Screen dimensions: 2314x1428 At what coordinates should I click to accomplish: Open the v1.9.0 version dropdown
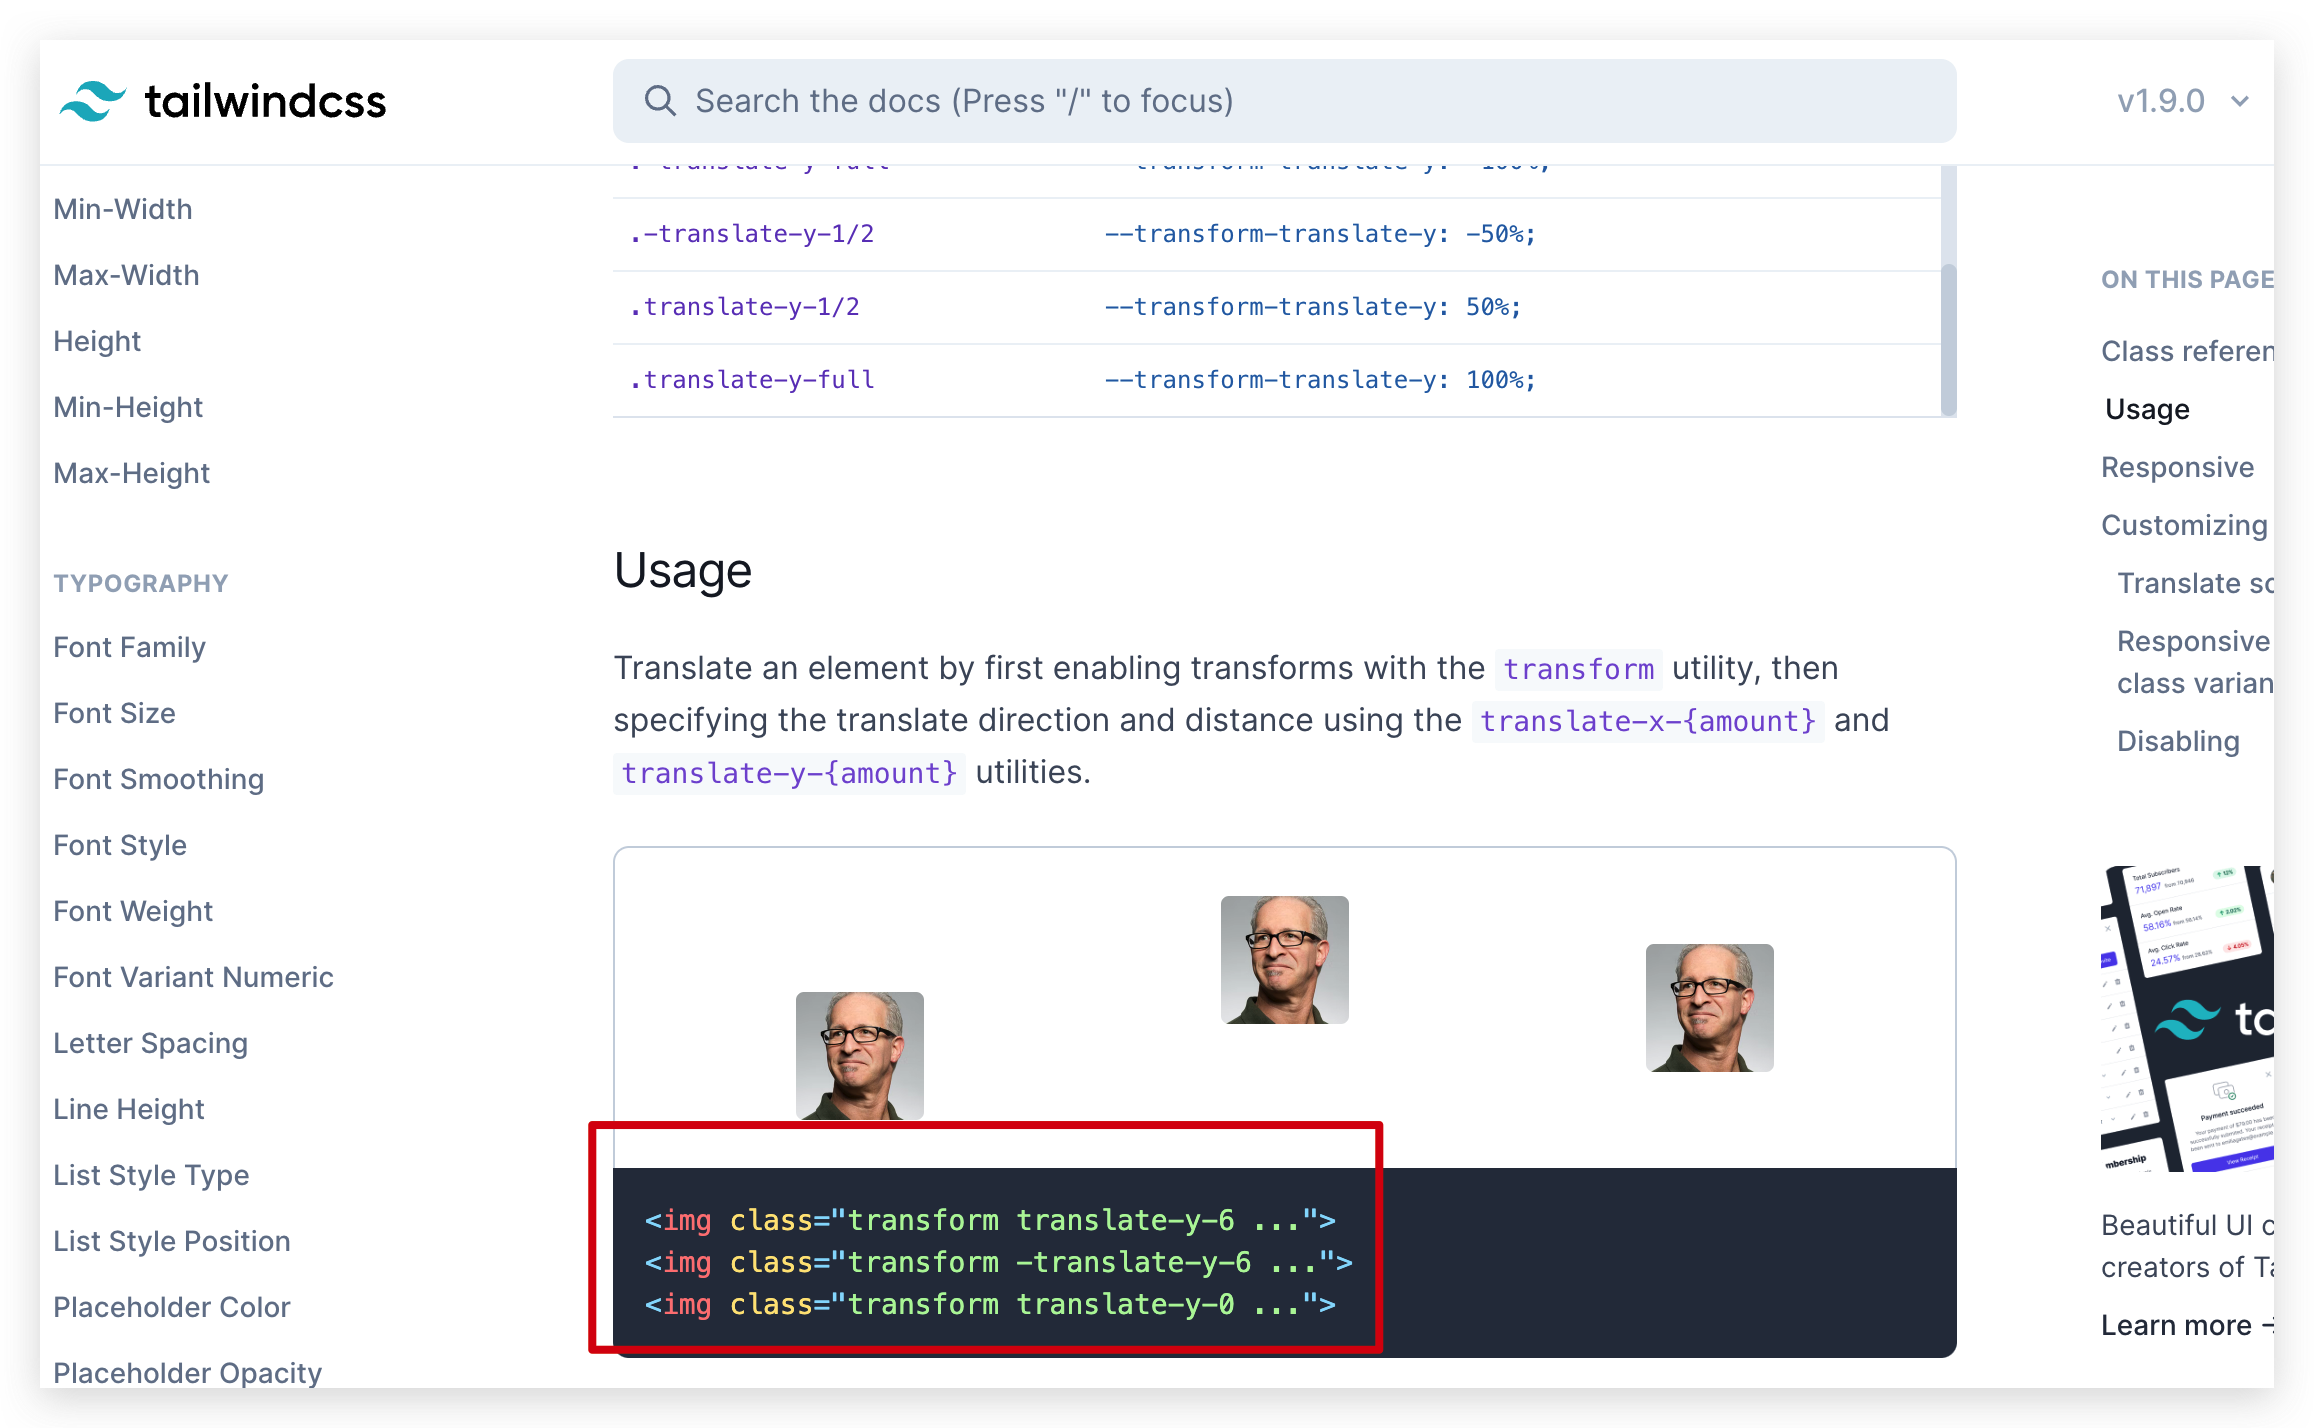click(x=2184, y=100)
